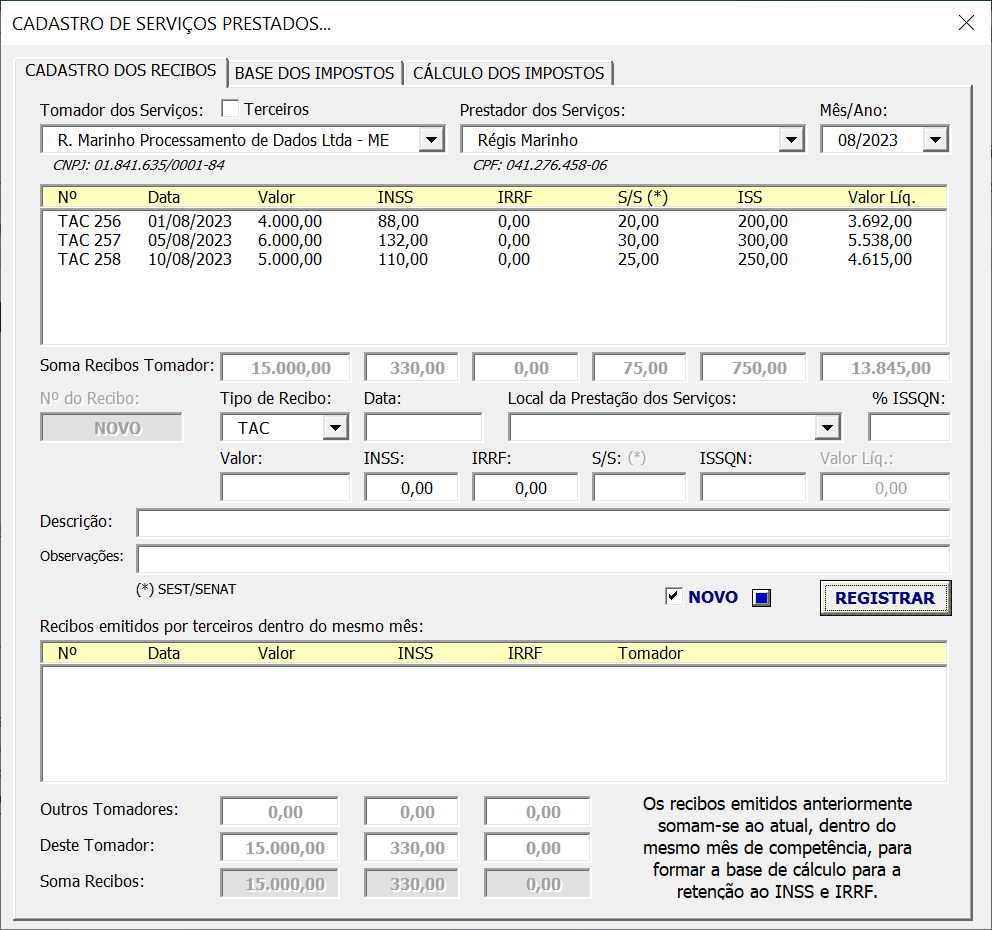Image resolution: width=992 pixels, height=930 pixels.
Task: Expand the Local da Prestação dos Serviços dropdown
Action: pyautogui.click(x=826, y=427)
